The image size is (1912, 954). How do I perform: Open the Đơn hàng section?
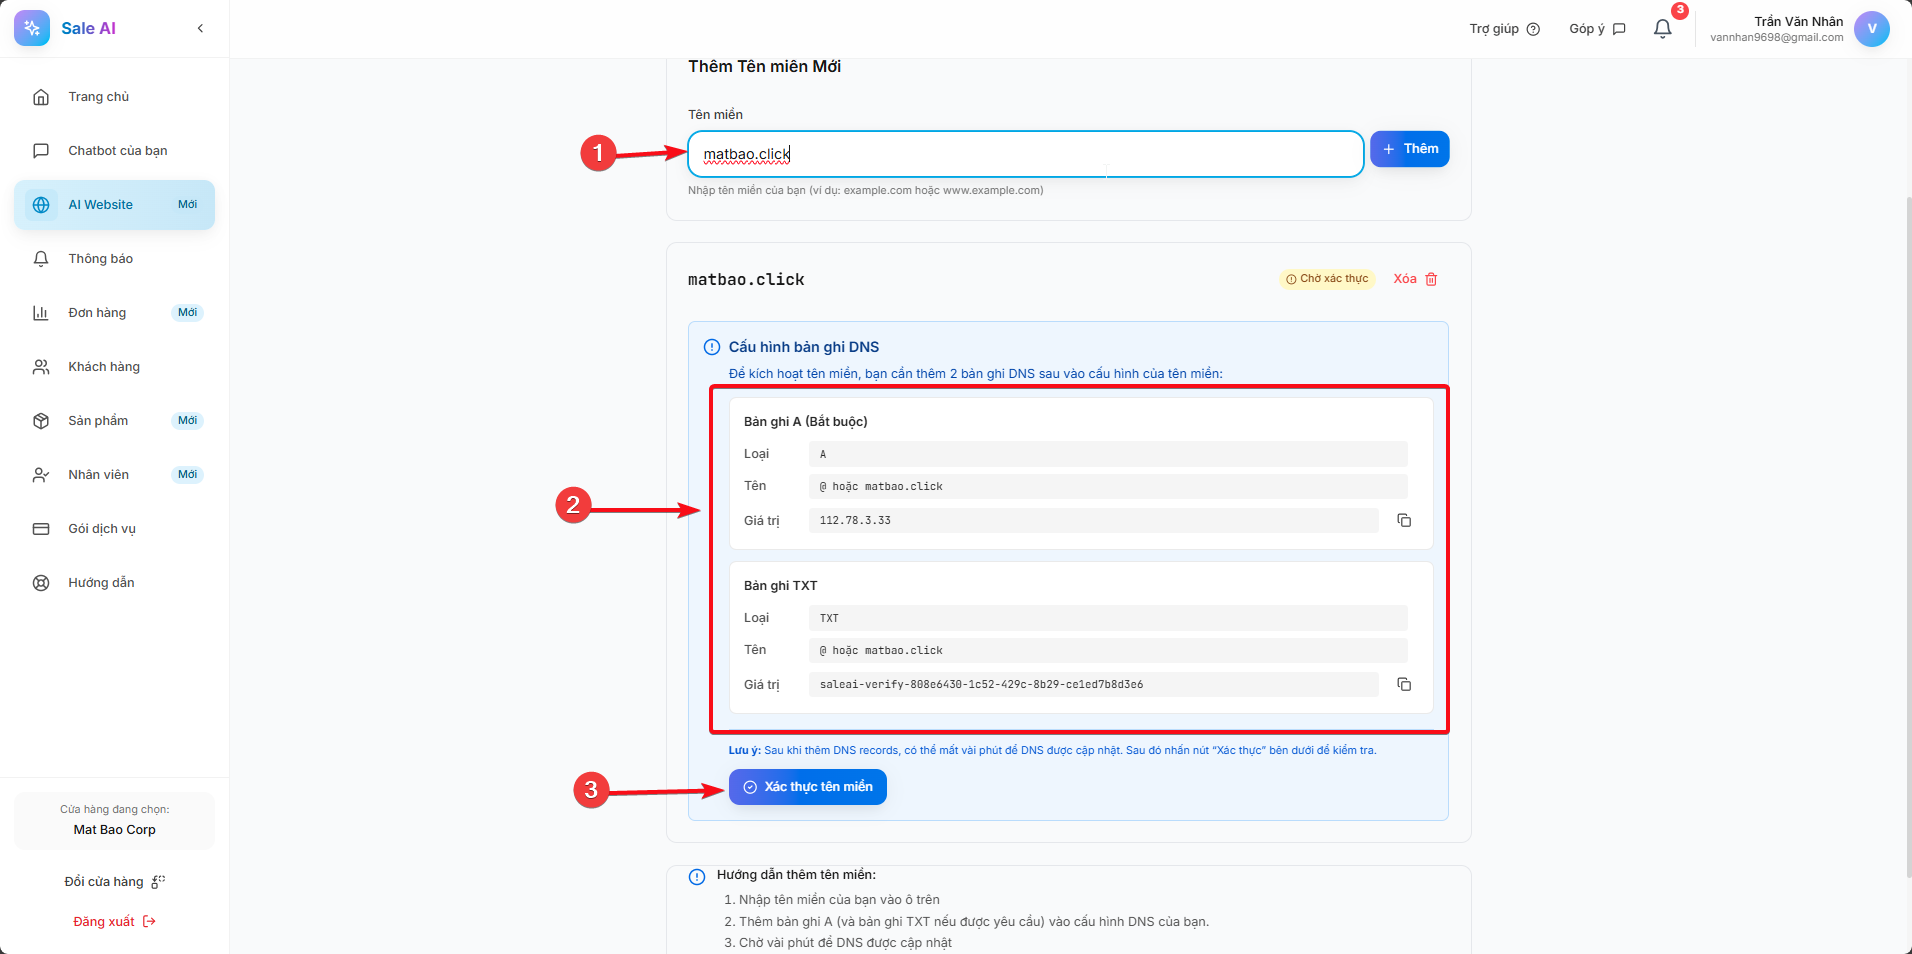pyautogui.click(x=97, y=313)
